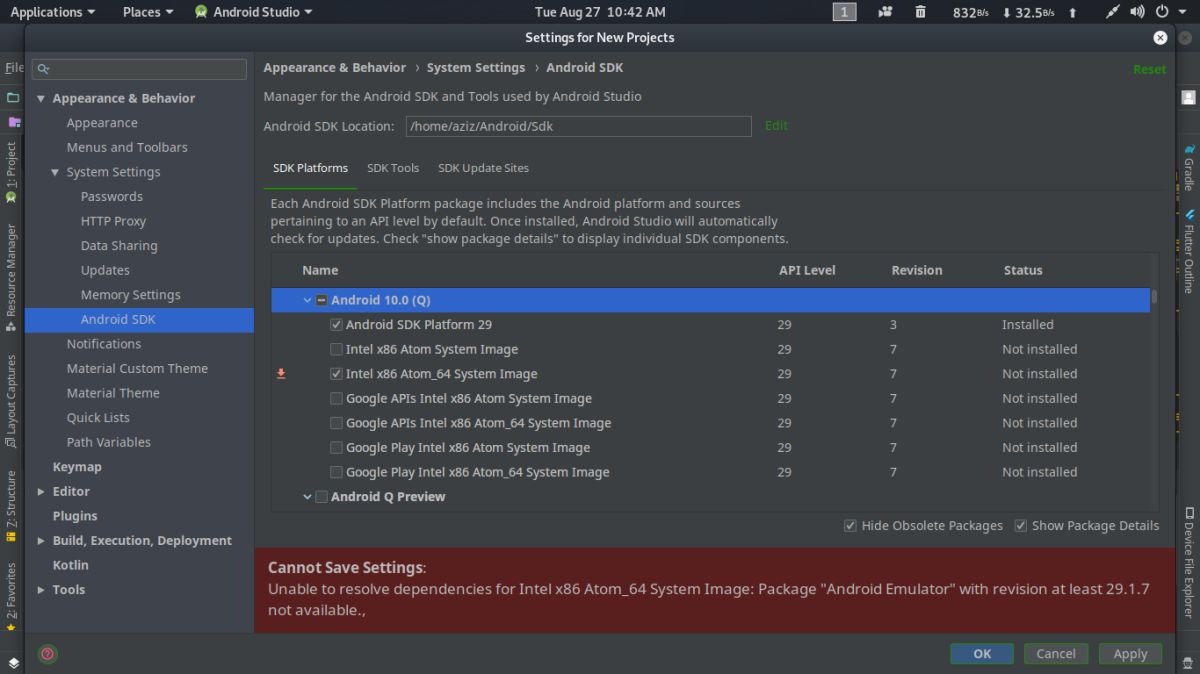Open Keymap settings page

point(77,467)
